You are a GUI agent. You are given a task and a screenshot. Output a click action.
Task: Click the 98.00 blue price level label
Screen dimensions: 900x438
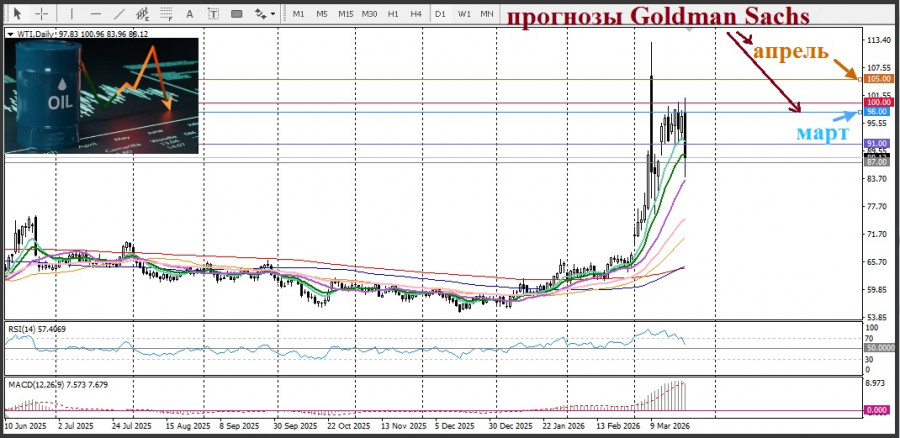click(x=878, y=112)
